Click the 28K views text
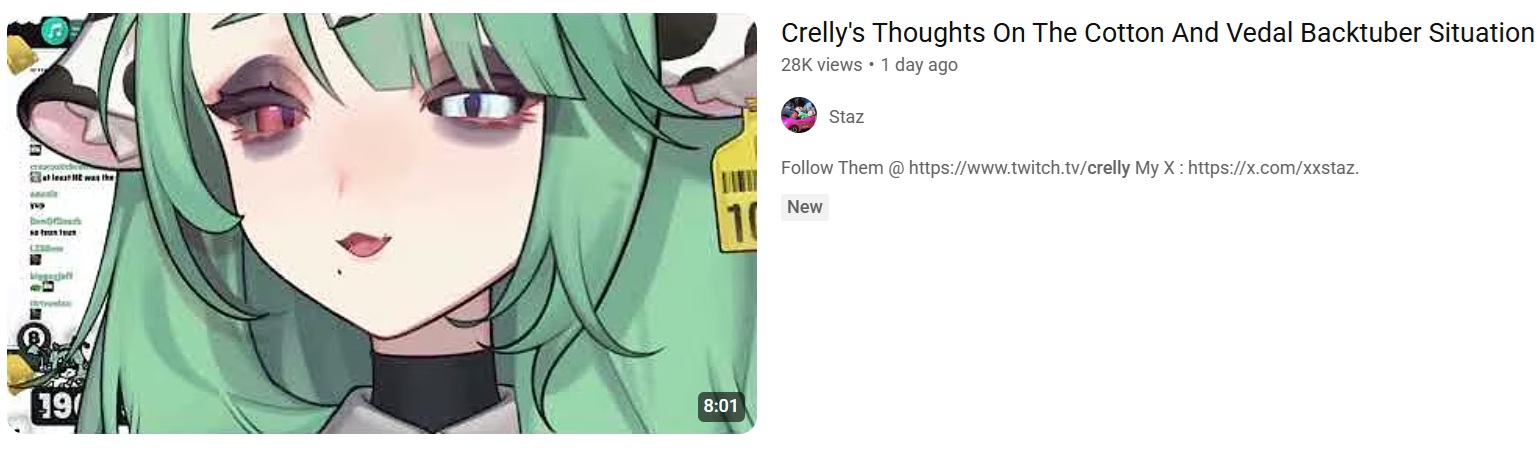Viewport: 1537px width, 451px height. coord(821,65)
